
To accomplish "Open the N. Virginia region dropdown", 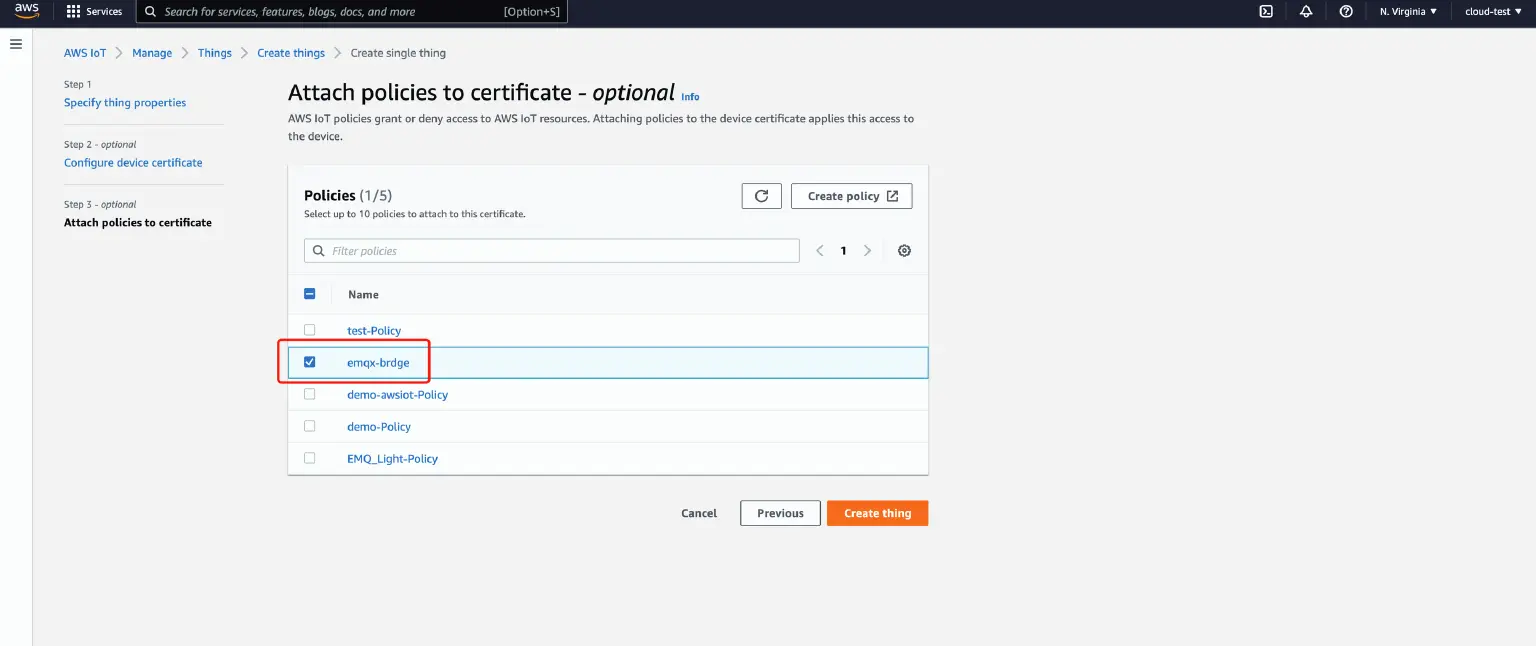I will click(1407, 11).
